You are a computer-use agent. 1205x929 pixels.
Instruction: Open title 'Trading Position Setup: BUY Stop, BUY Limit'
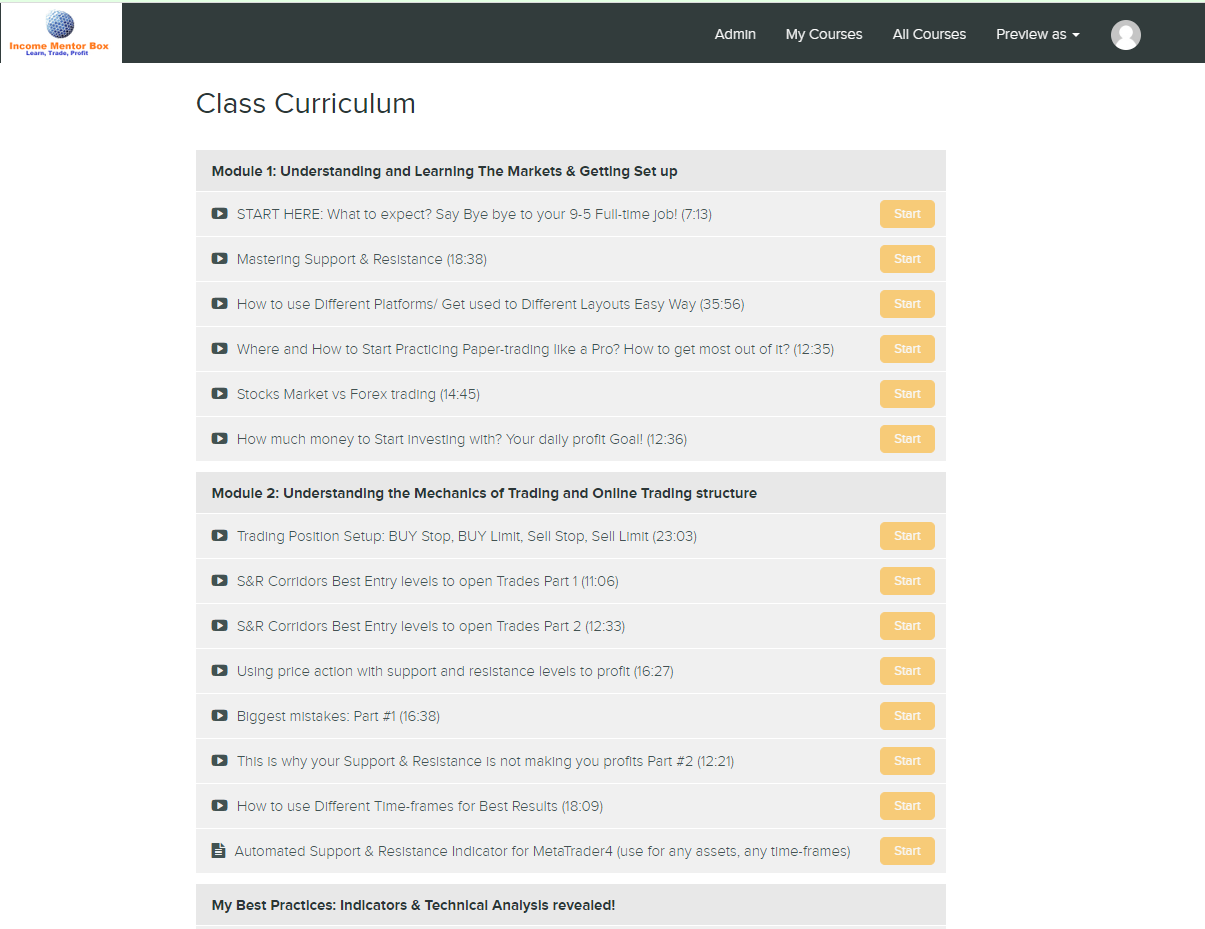467,536
